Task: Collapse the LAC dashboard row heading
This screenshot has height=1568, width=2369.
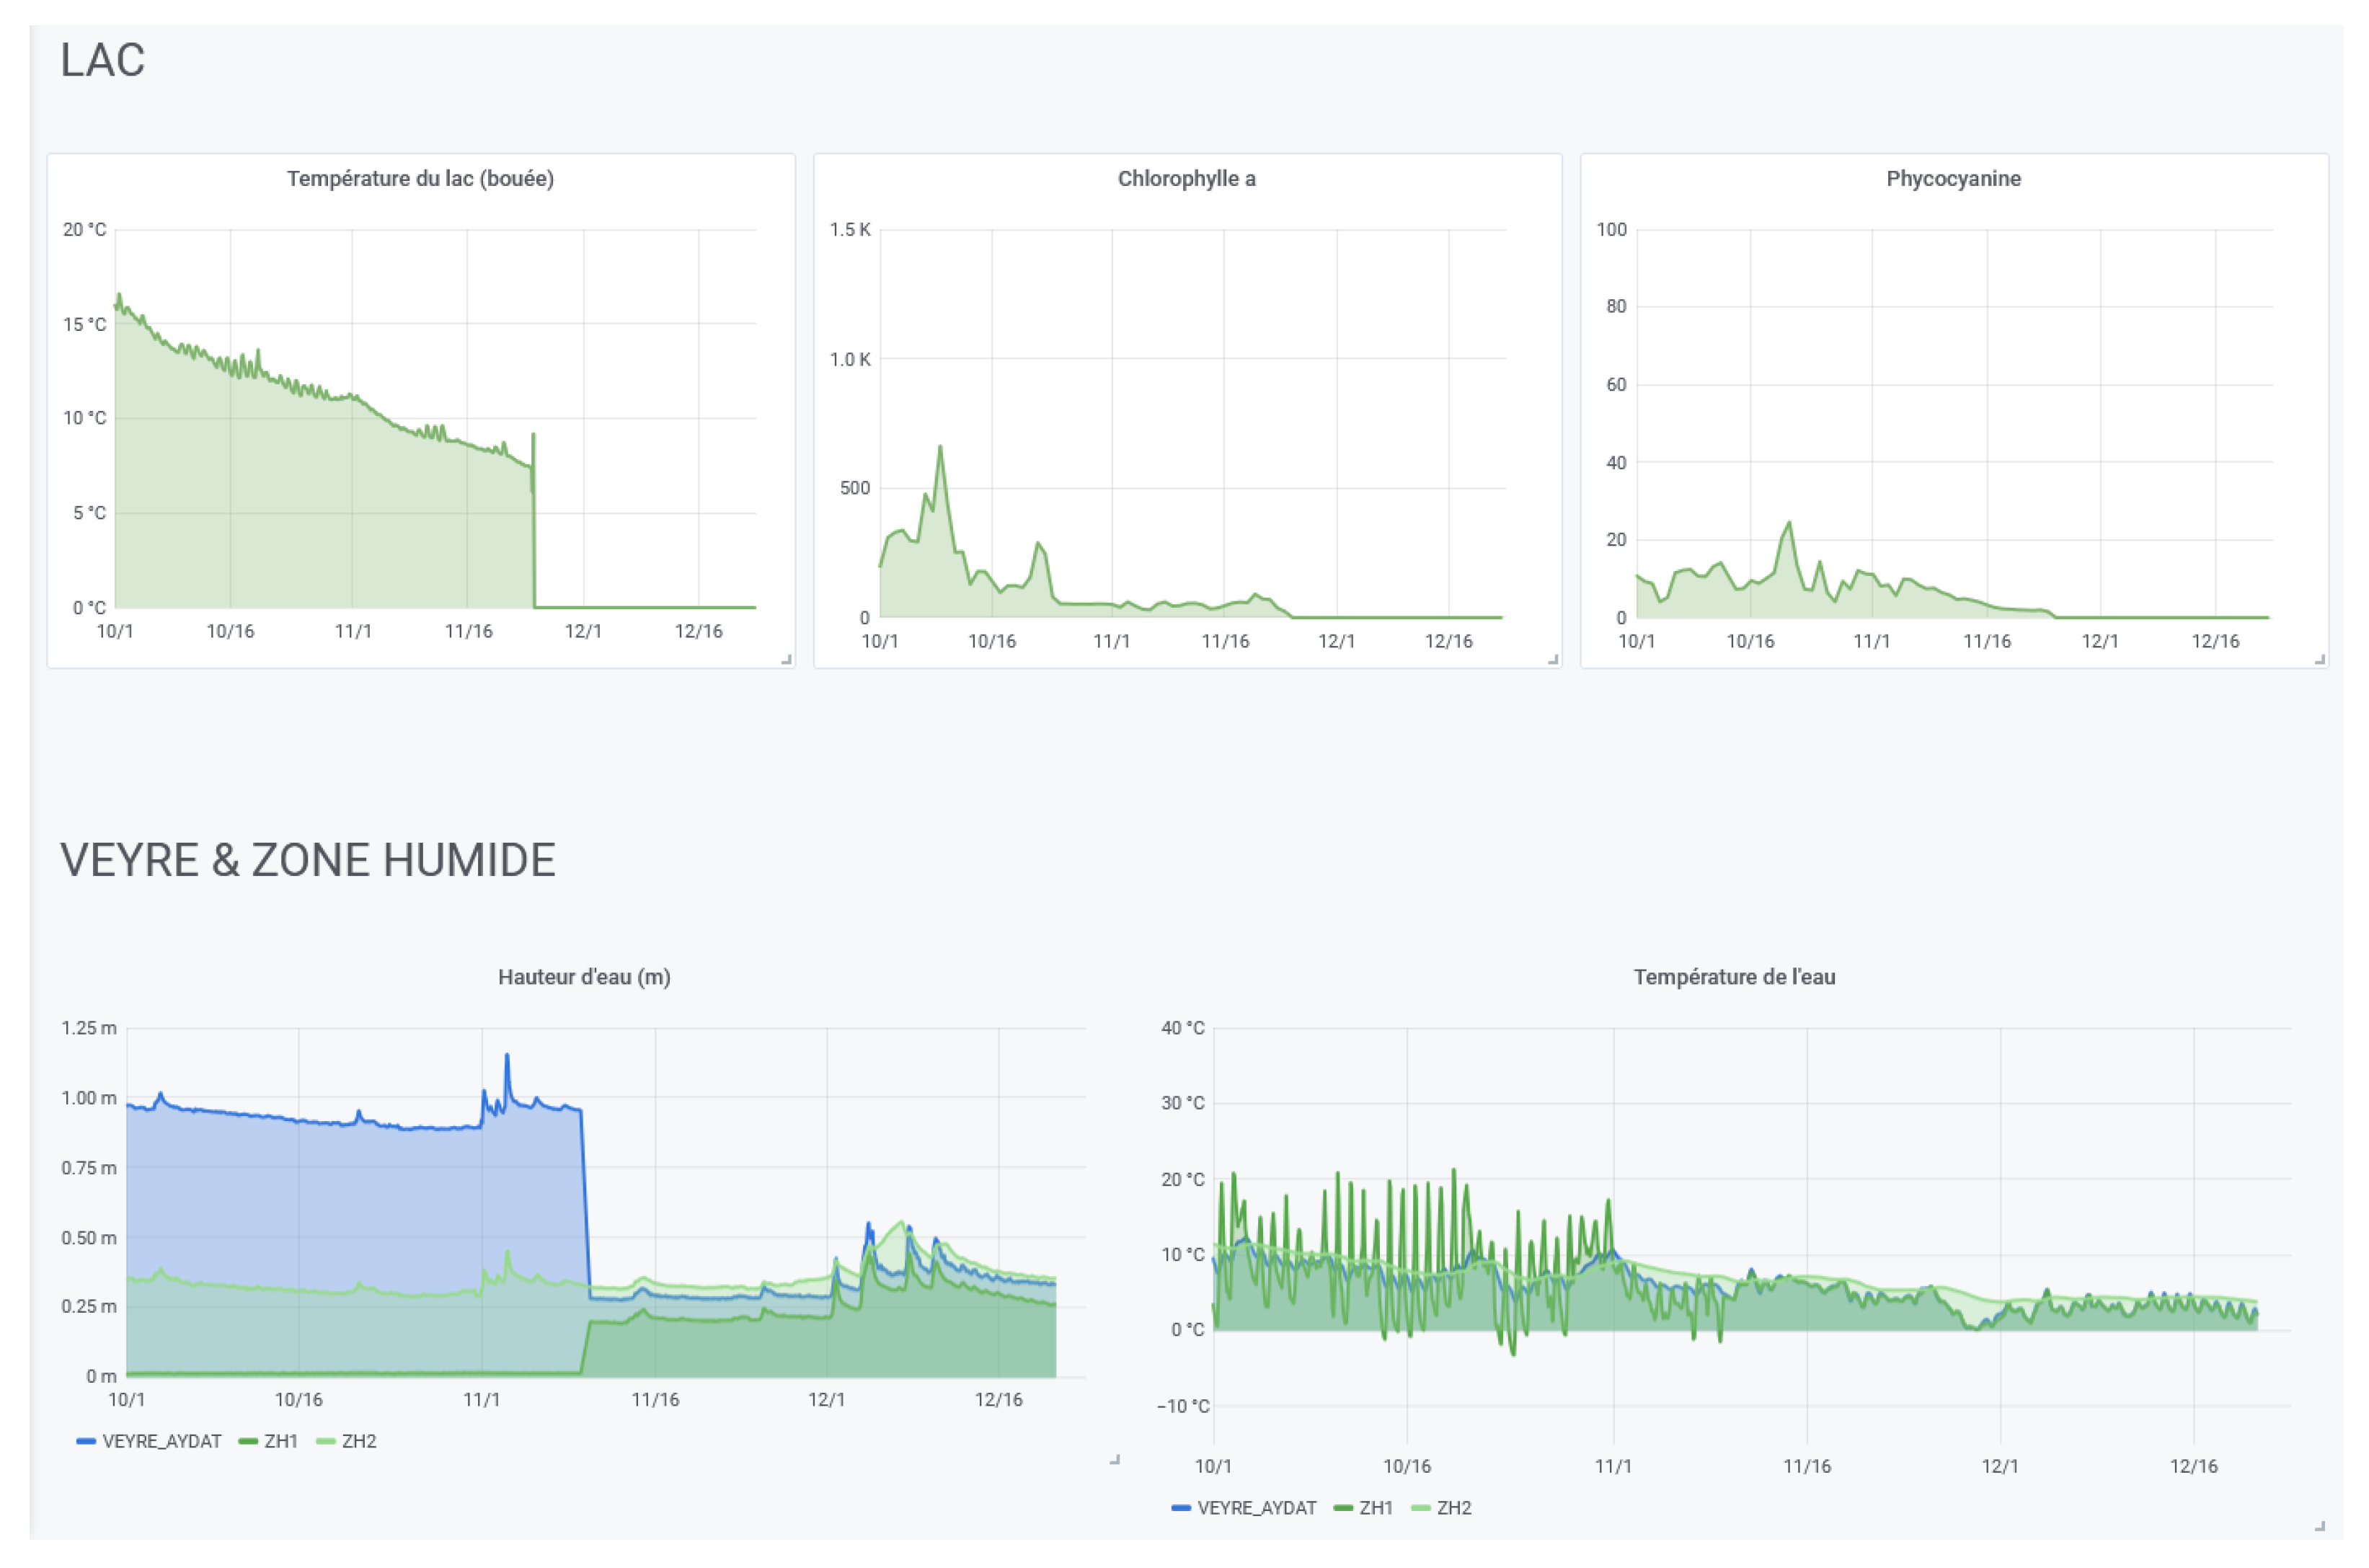Action: point(103,60)
